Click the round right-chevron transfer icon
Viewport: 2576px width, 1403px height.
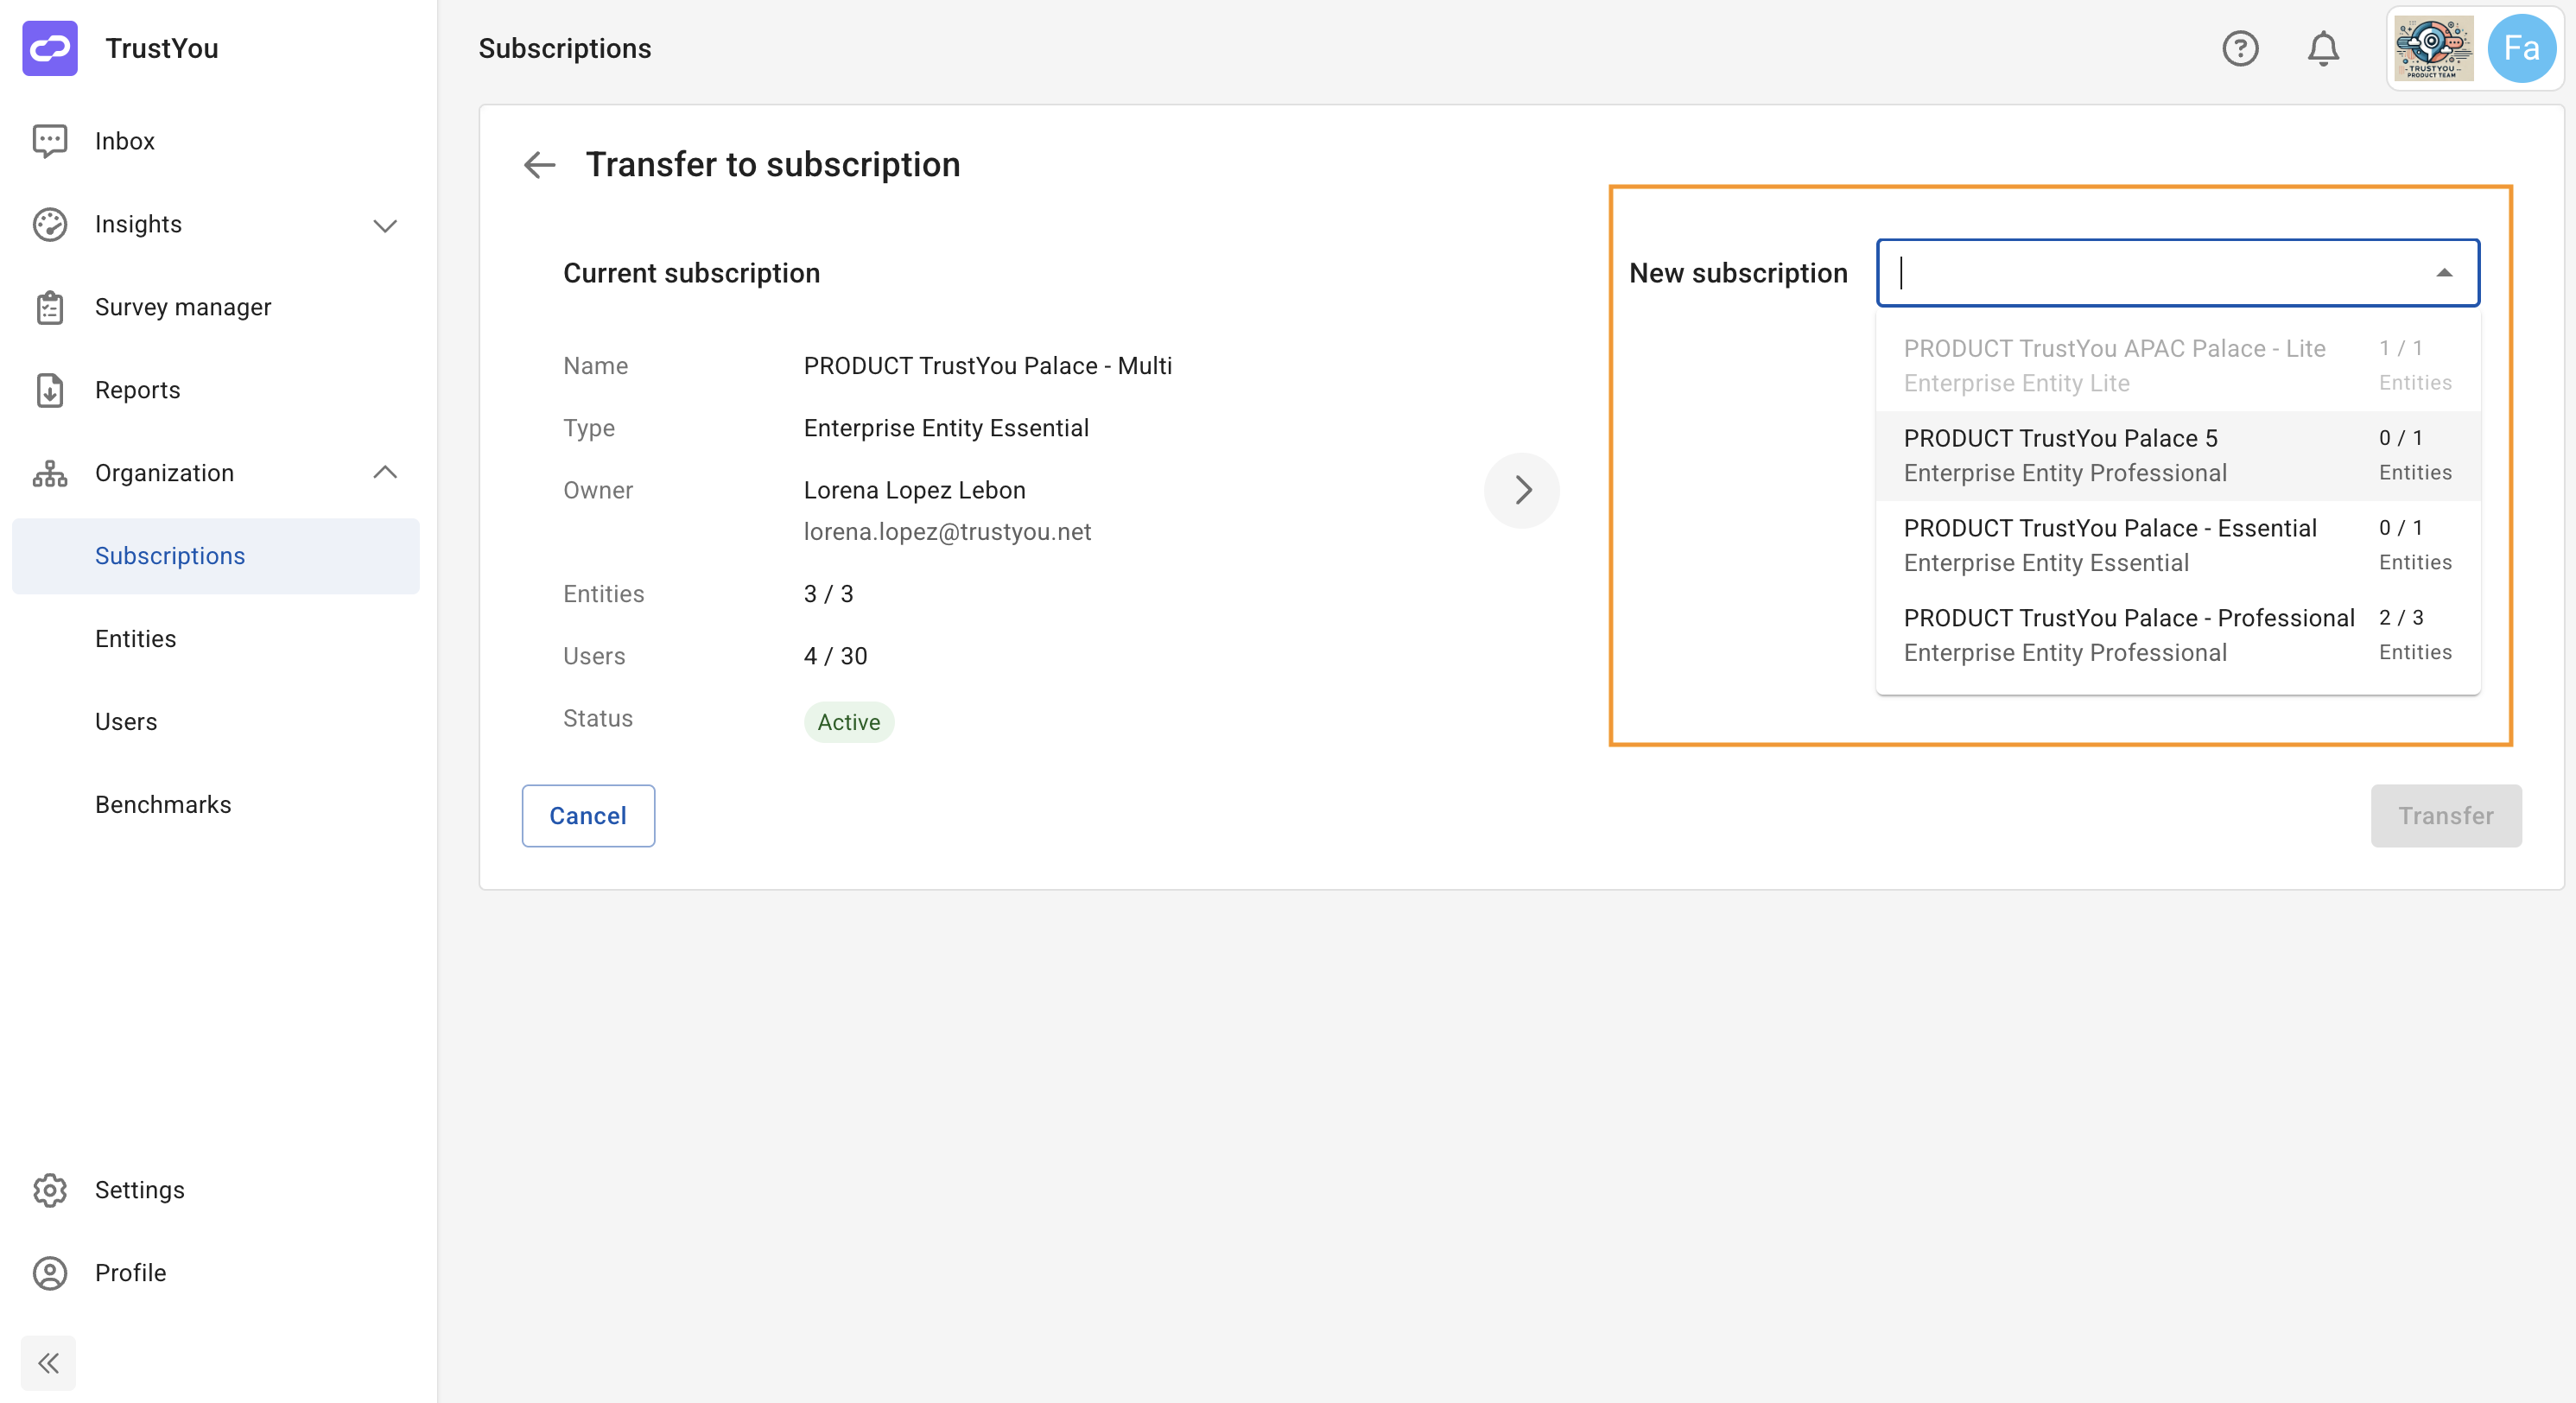(1521, 490)
